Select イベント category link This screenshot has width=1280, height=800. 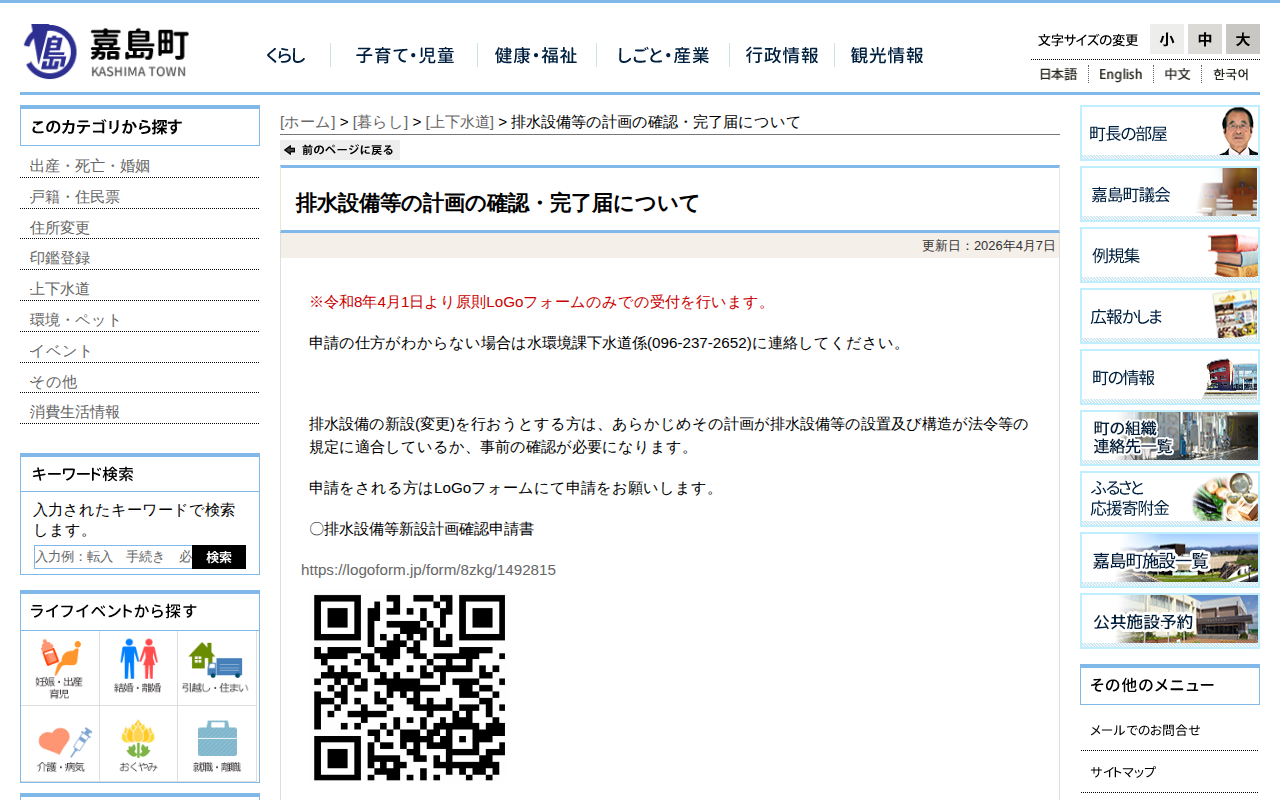(61, 351)
